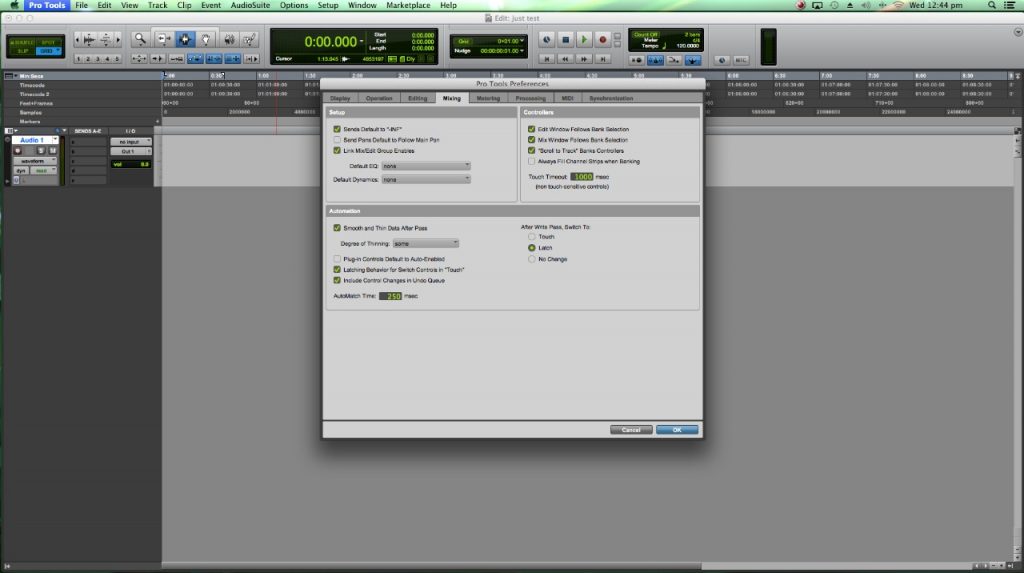Image resolution: width=1024 pixels, height=573 pixels.
Task: Click the Stop transport button
Action: (x=566, y=40)
